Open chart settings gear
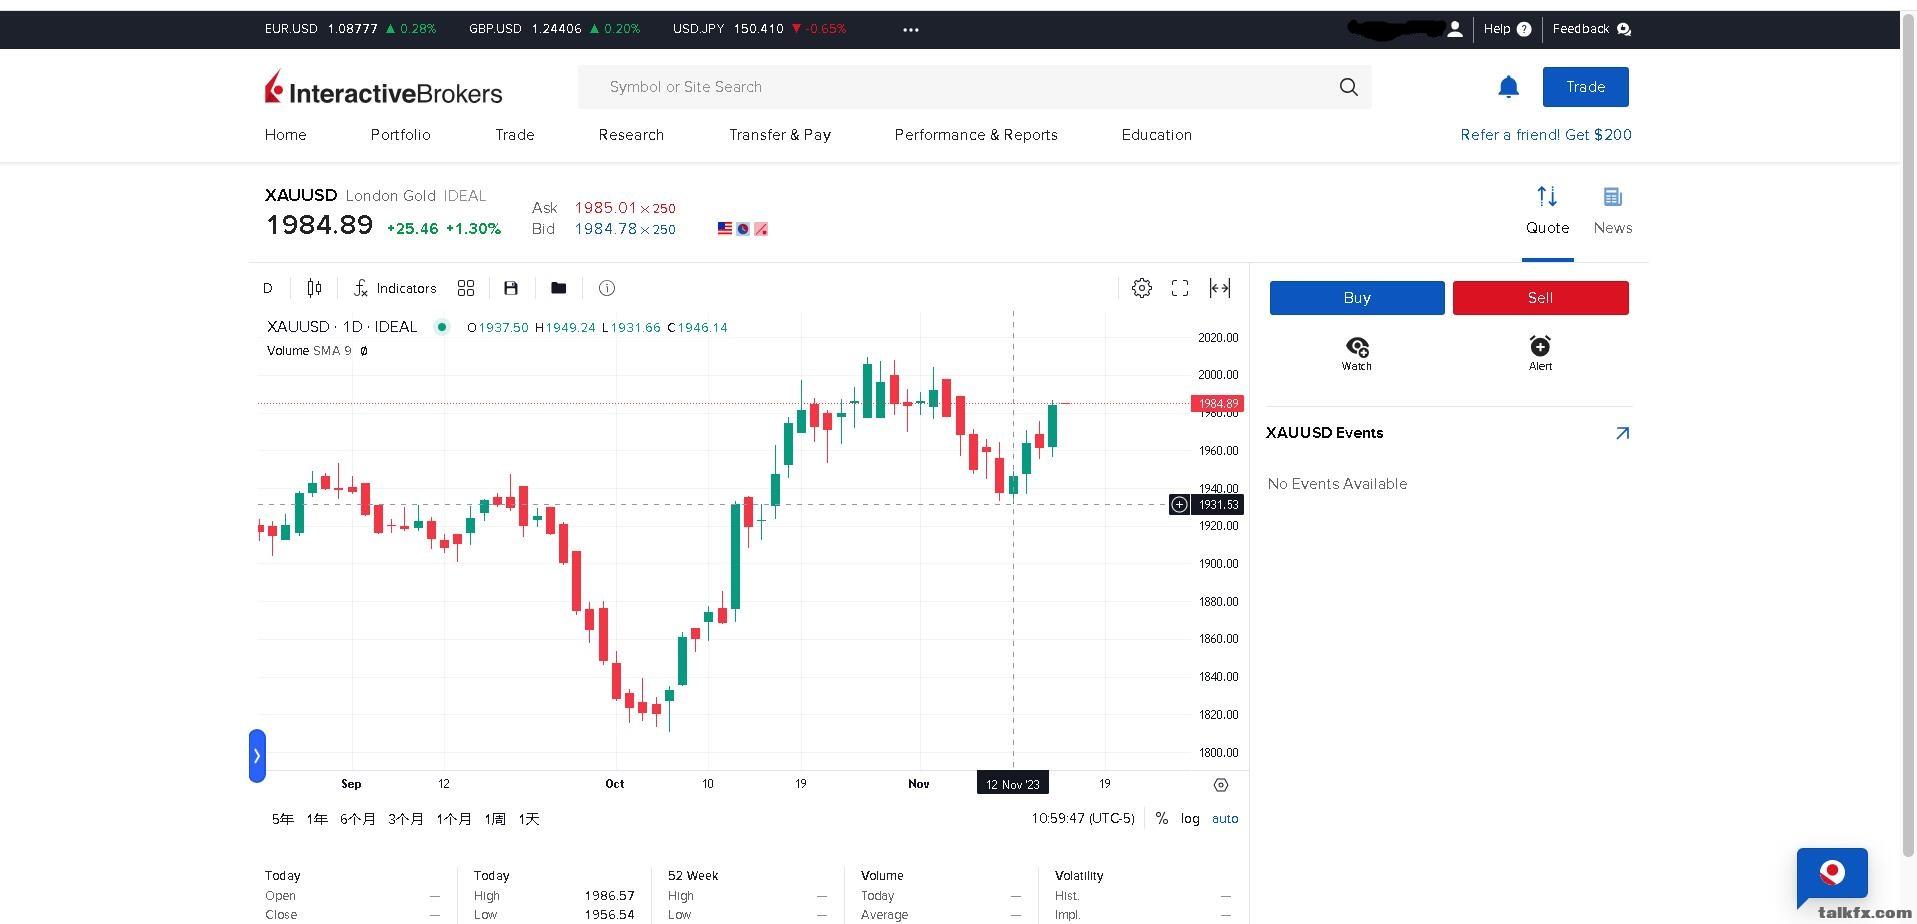The height and width of the screenshot is (924, 1917). [1141, 288]
